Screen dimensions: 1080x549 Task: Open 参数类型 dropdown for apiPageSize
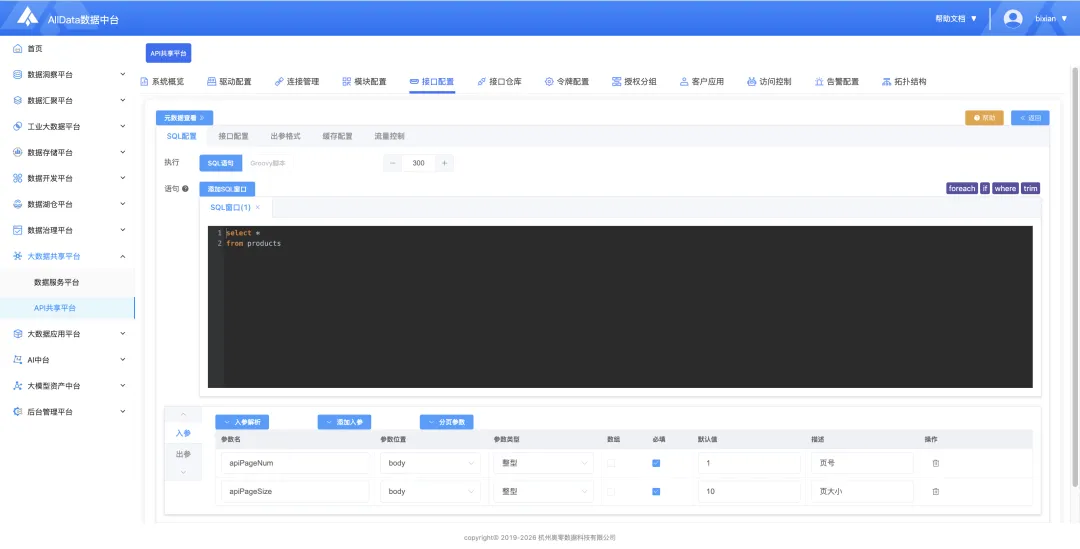tap(543, 491)
